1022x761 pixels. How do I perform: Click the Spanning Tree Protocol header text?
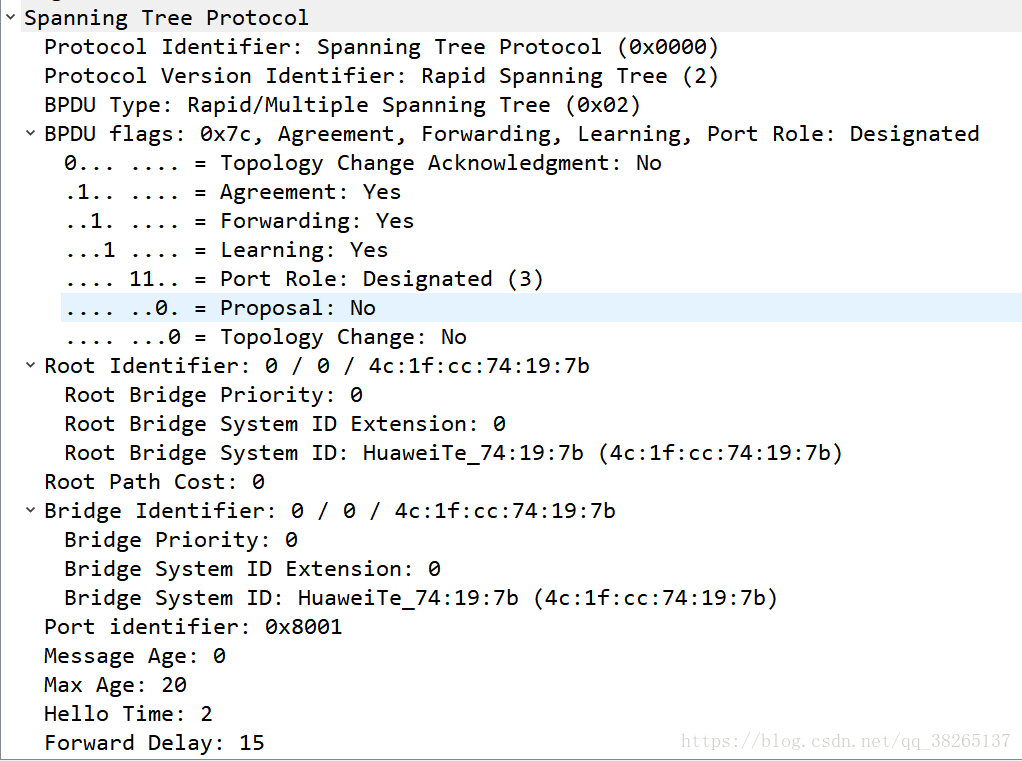166,18
